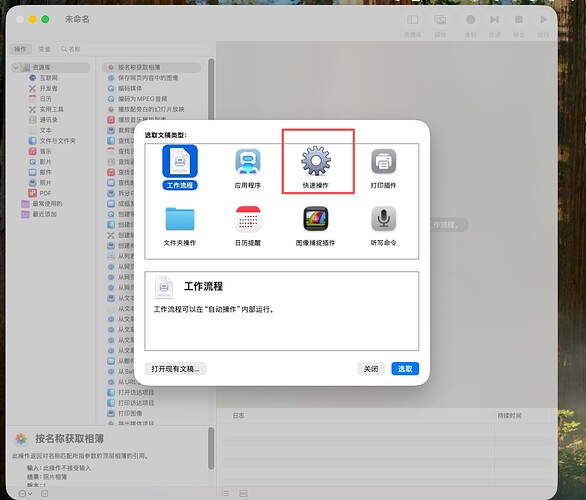Select action 按名称获取相簿 in the list

[151, 67]
